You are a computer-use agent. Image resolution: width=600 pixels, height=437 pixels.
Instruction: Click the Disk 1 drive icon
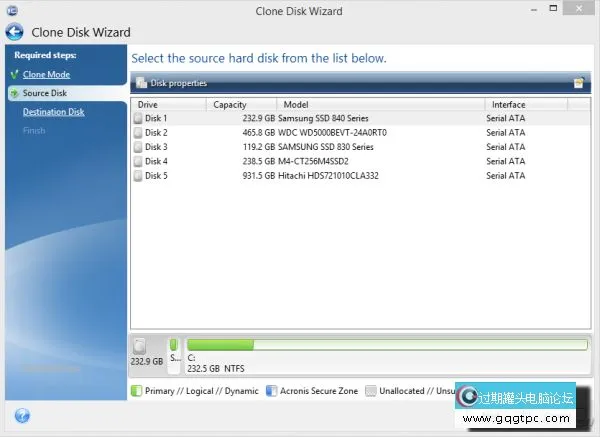[138, 118]
